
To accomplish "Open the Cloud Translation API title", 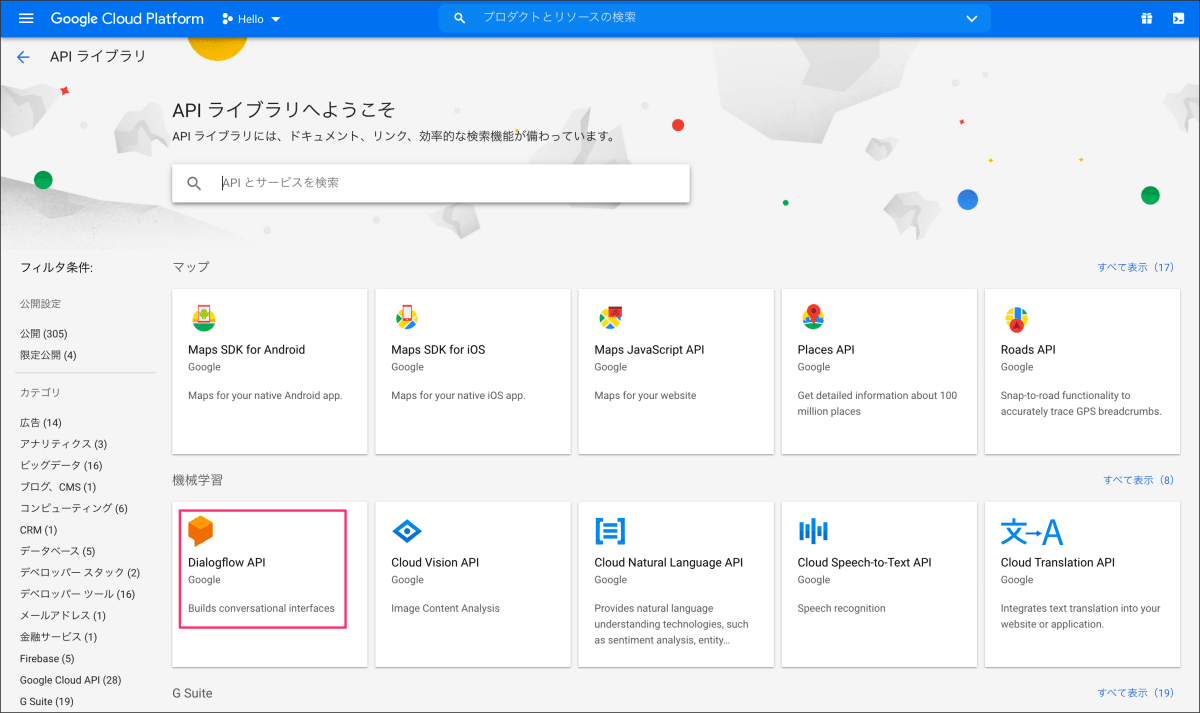I will click(x=1058, y=563).
